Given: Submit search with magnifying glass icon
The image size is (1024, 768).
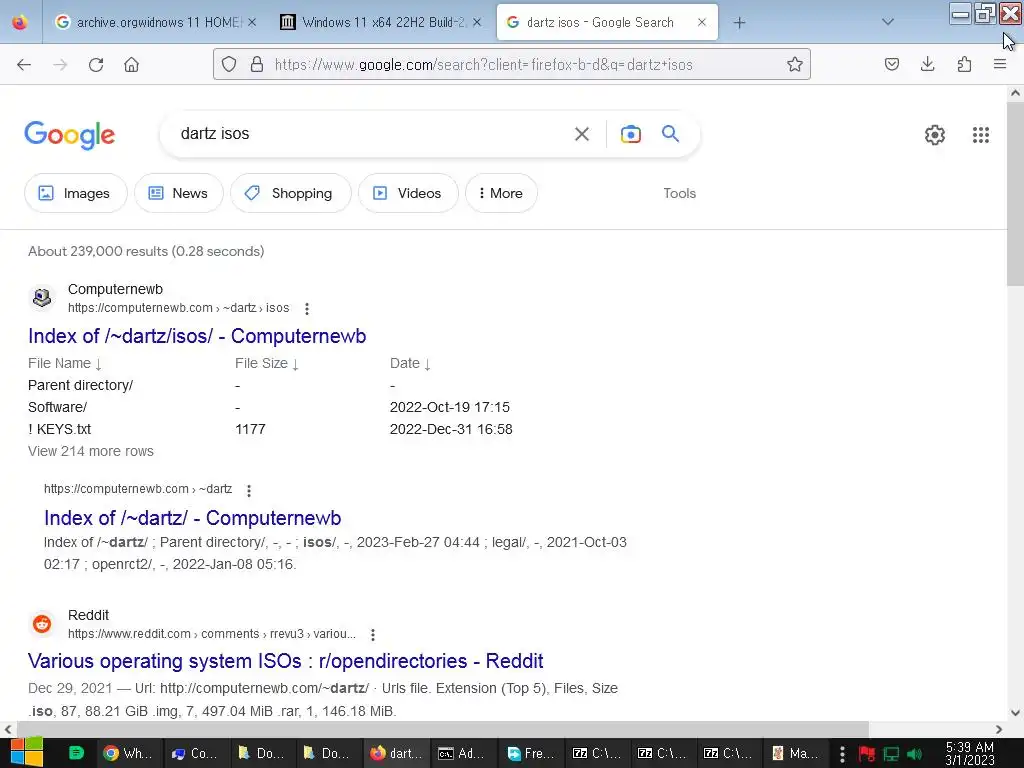Looking at the screenshot, I should 670,134.
